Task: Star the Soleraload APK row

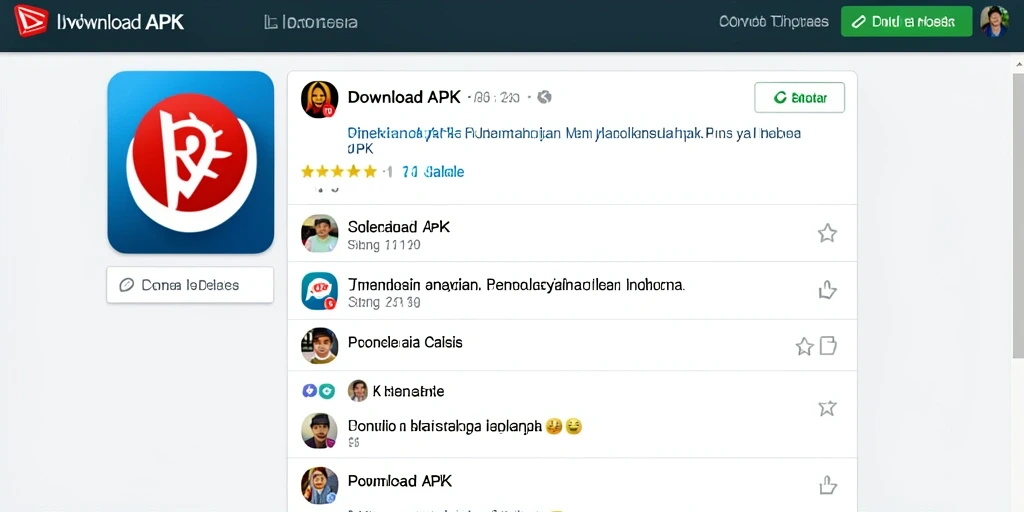Action: [827, 233]
